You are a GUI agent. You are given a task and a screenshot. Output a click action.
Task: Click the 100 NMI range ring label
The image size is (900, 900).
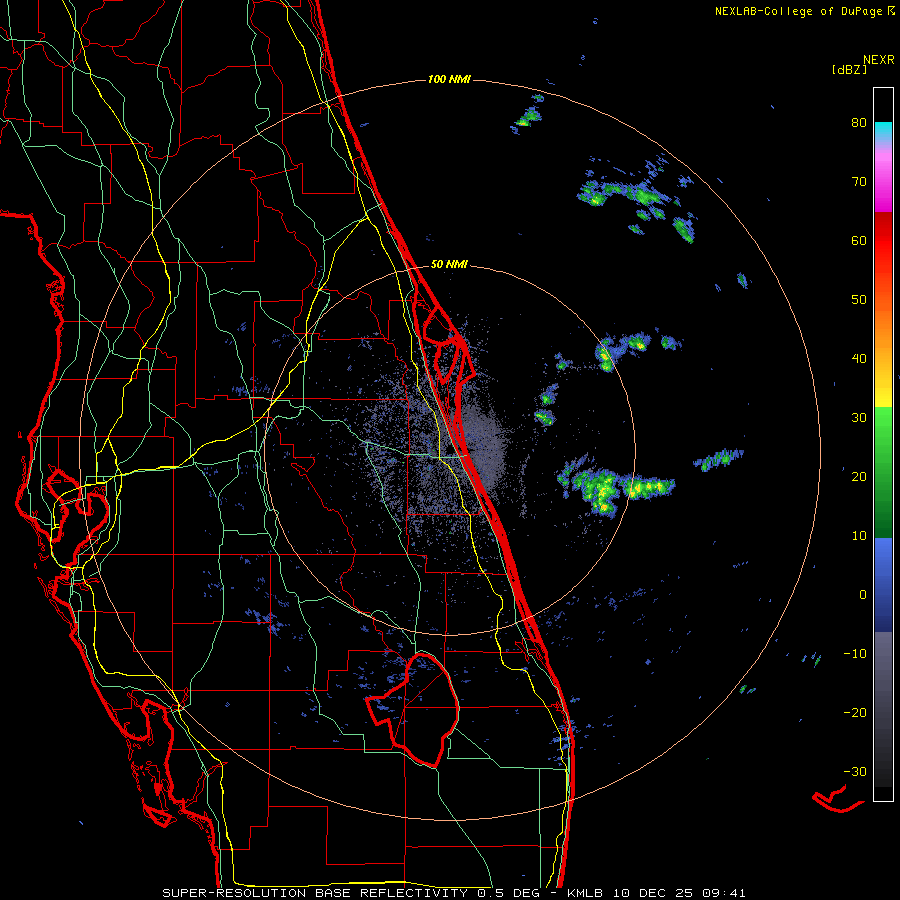[x=449, y=79]
